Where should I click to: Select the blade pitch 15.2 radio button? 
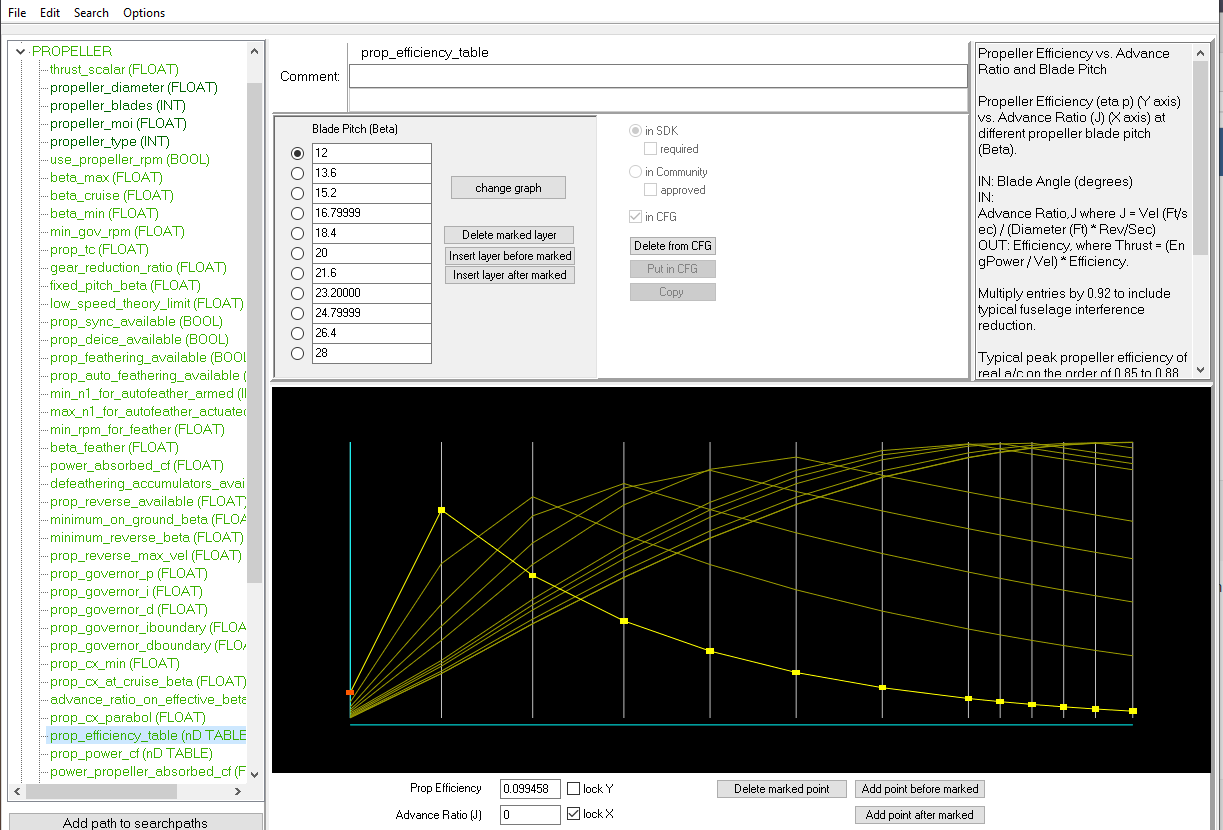297,193
